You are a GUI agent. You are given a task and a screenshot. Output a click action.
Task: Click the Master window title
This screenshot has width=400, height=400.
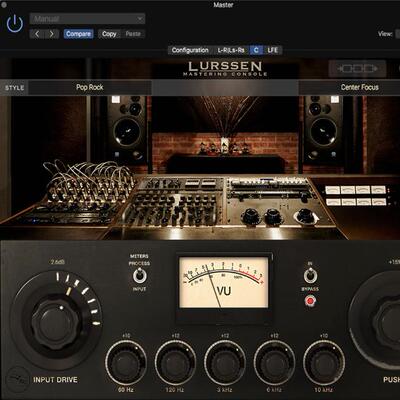(223, 5)
